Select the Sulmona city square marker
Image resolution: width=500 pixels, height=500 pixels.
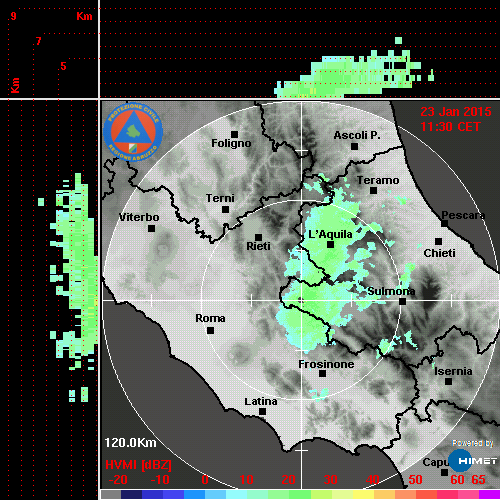[x=403, y=301]
